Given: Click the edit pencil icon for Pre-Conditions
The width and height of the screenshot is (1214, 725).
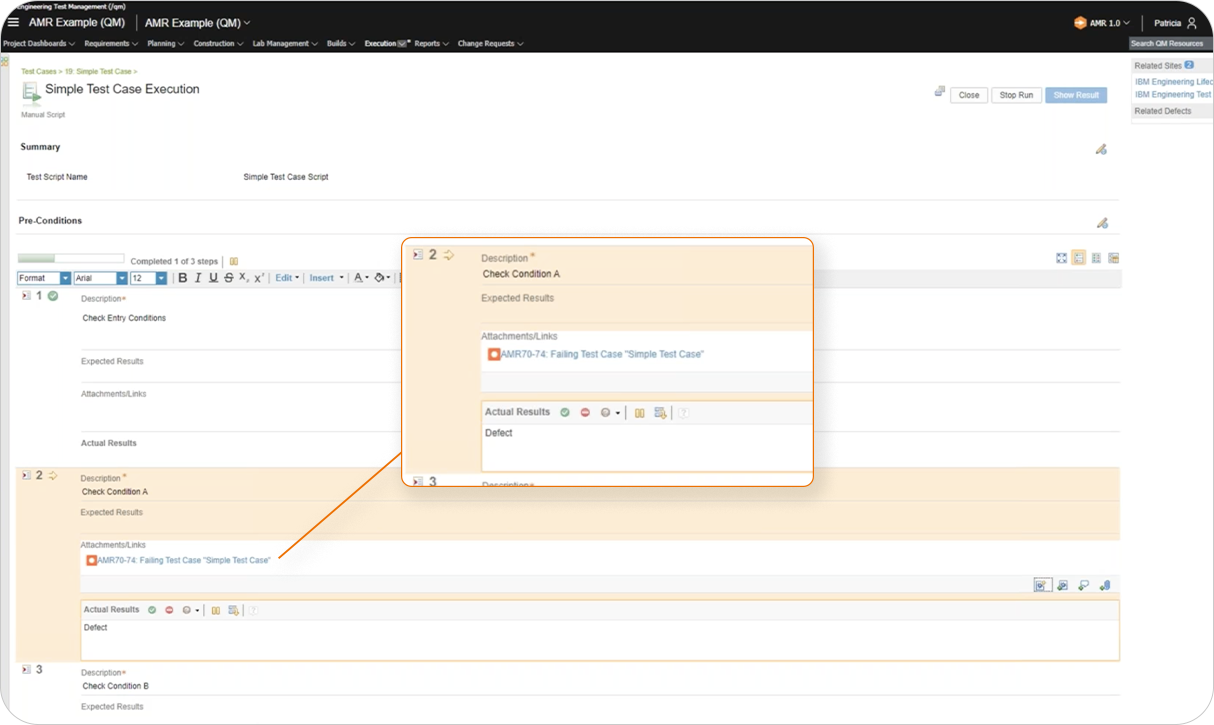Looking at the screenshot, I should [x=1101, y=223].
